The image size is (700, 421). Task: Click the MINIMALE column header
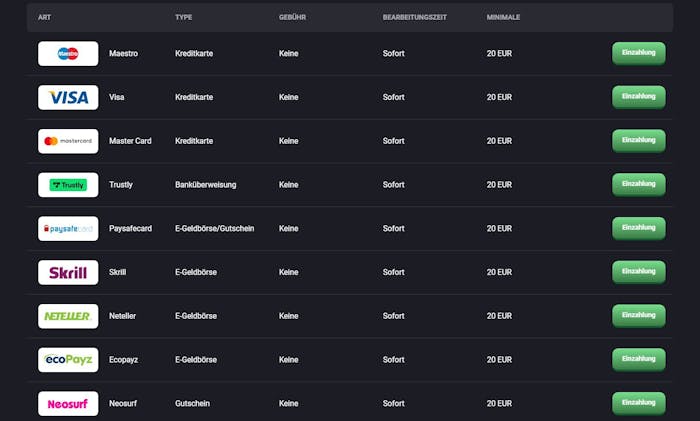coord(503,17)
